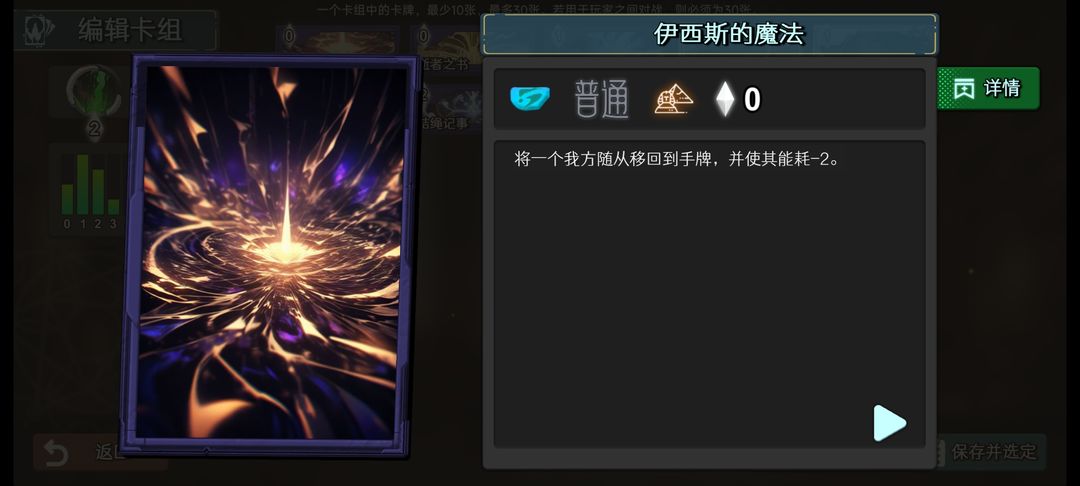
Task: Click the green circular deck emblem
Action: click(94, 91)
